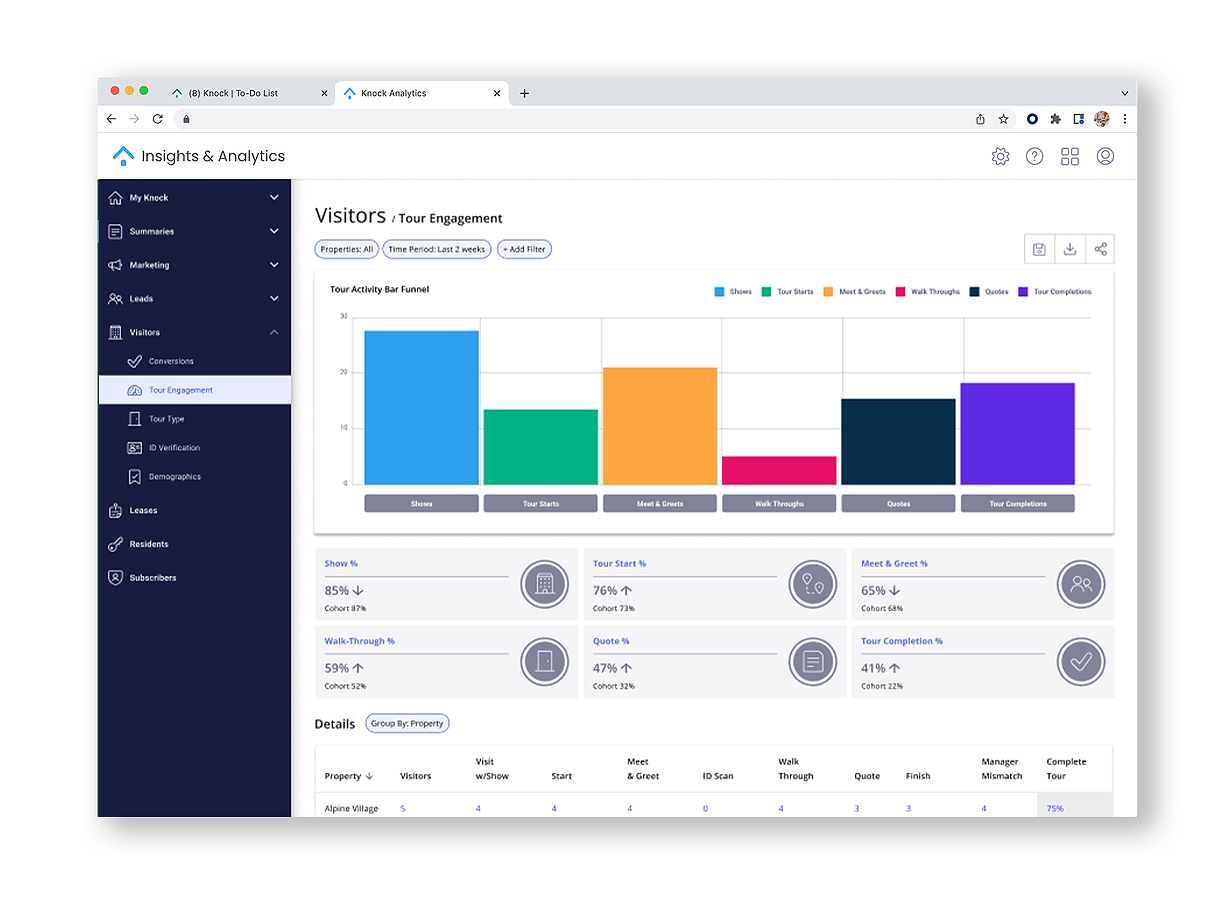The image size is (1229, 900).
Task: Click the Meet & Greets chart category button
Action: coord(660,504)
